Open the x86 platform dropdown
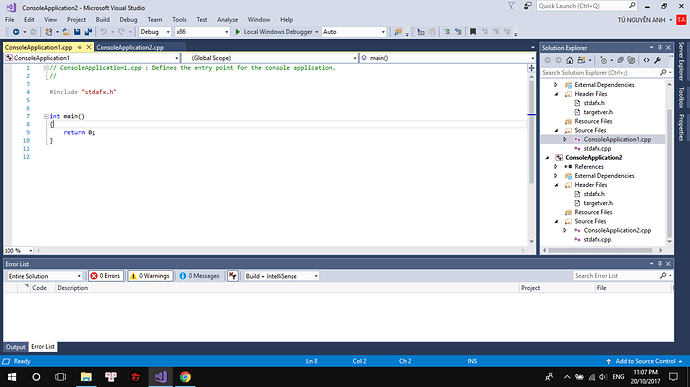Image resolution: width=690 pixels, height=387 pixels. (x=202, y=32)
